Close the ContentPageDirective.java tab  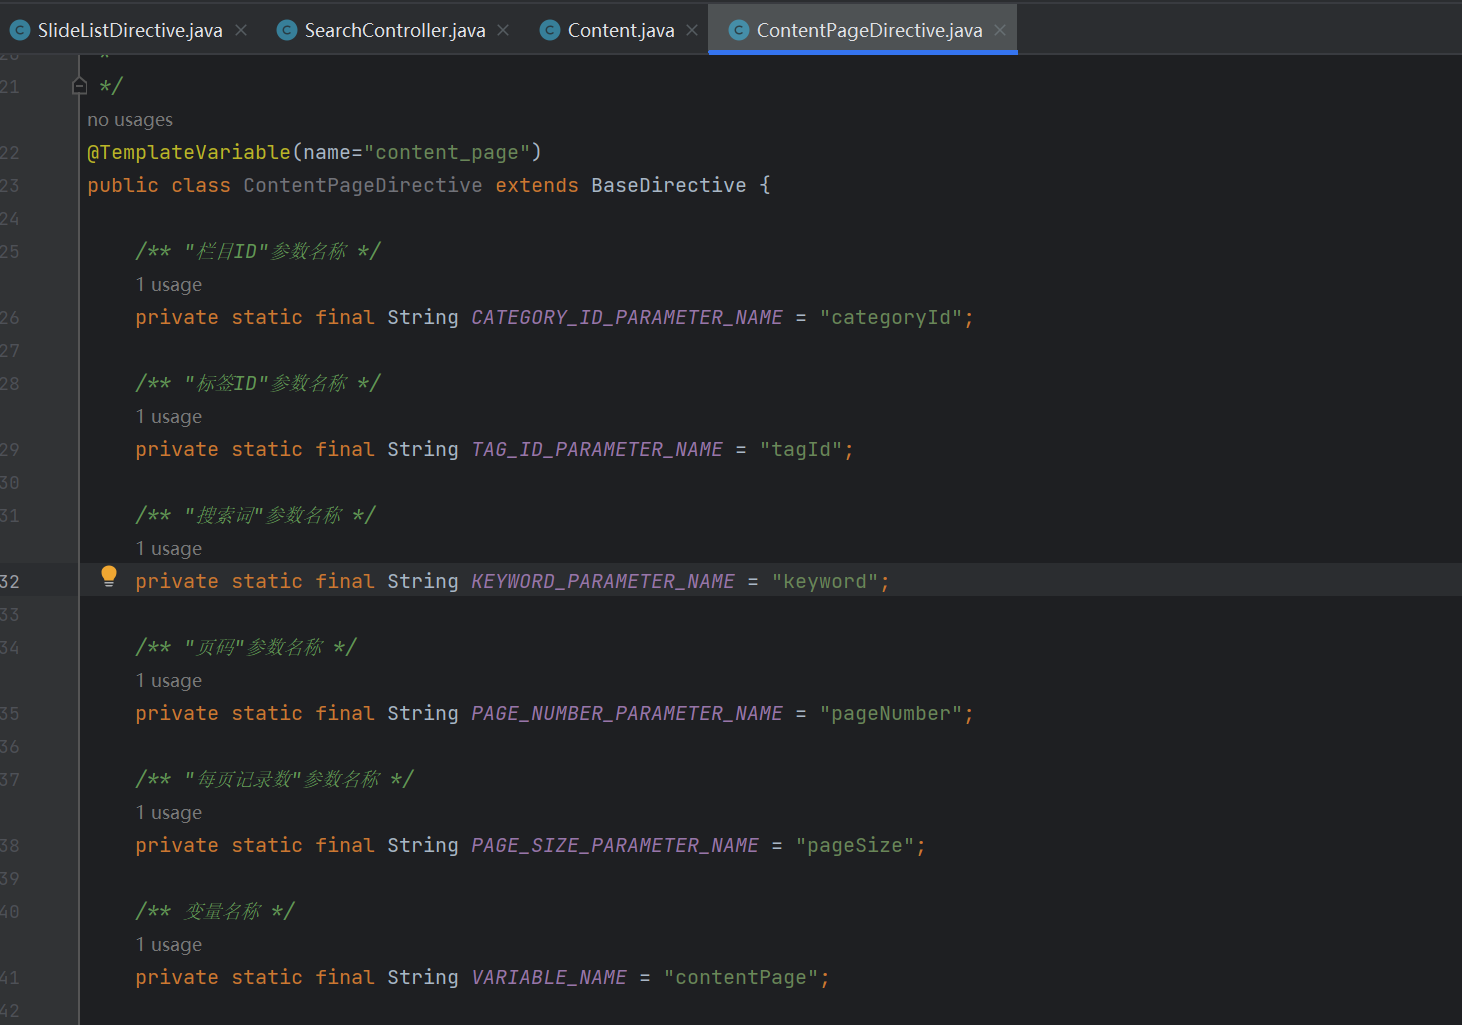[1000, 30]
